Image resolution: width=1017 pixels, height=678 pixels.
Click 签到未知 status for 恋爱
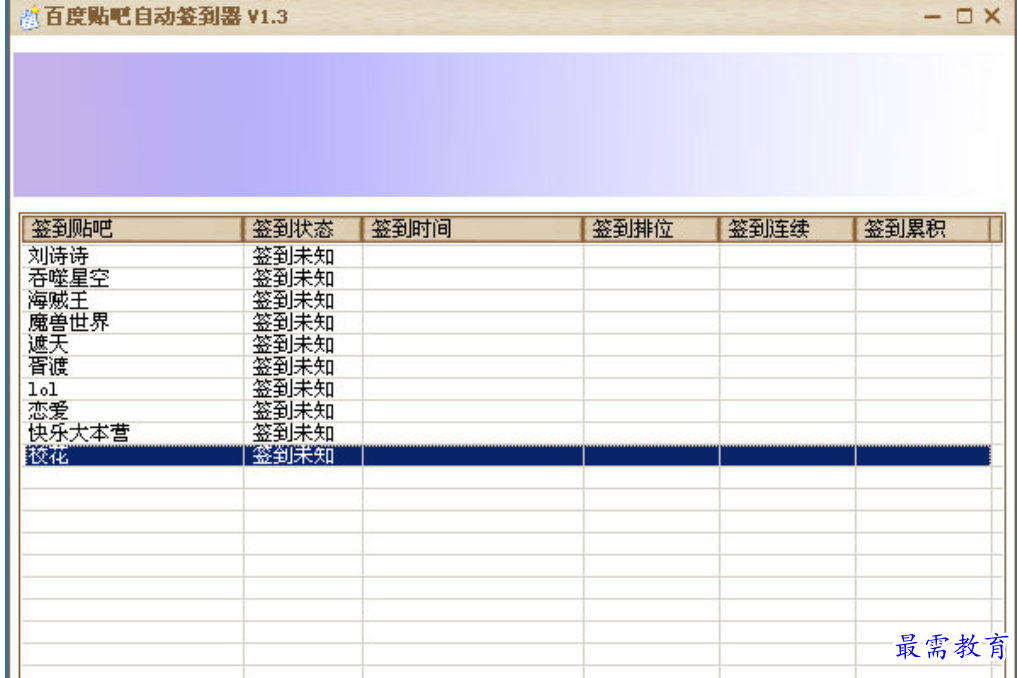pyautogui.click(x=293, y=411)
